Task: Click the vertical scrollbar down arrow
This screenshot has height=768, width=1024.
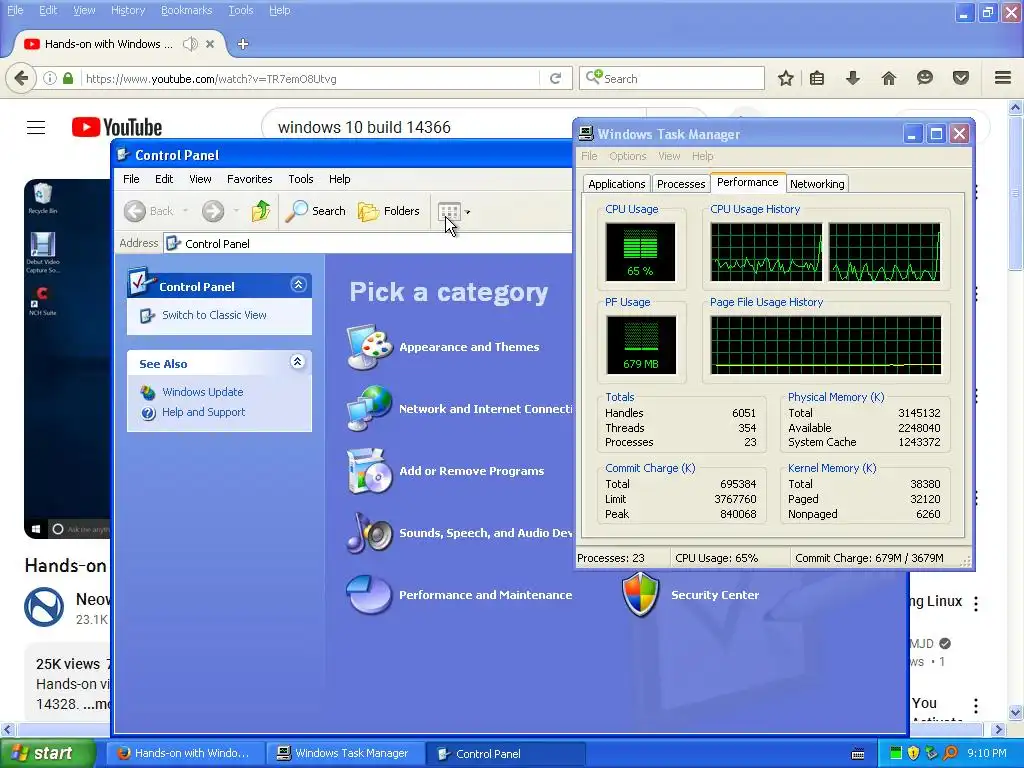Action: pyautogui.click(x=1015, y=712)
